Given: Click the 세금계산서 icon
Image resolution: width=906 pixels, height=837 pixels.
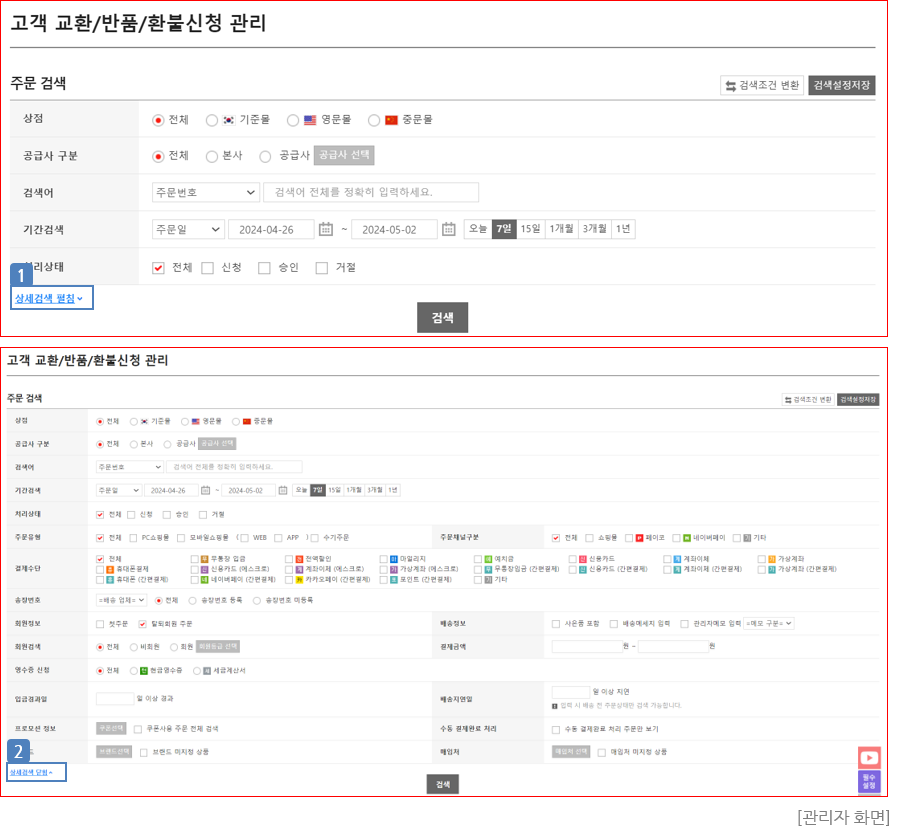Looking at the screenshot, I should coord(206,671).
